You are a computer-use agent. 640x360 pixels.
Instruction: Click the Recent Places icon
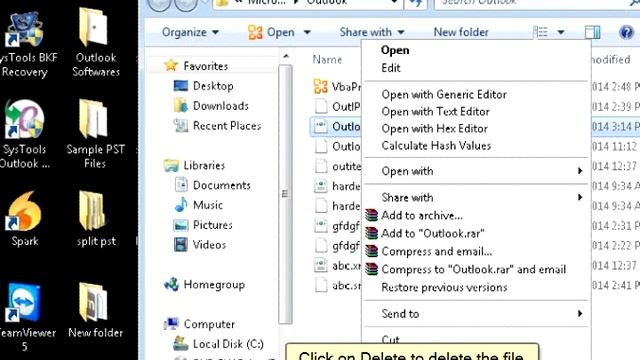tap(181, 125)
